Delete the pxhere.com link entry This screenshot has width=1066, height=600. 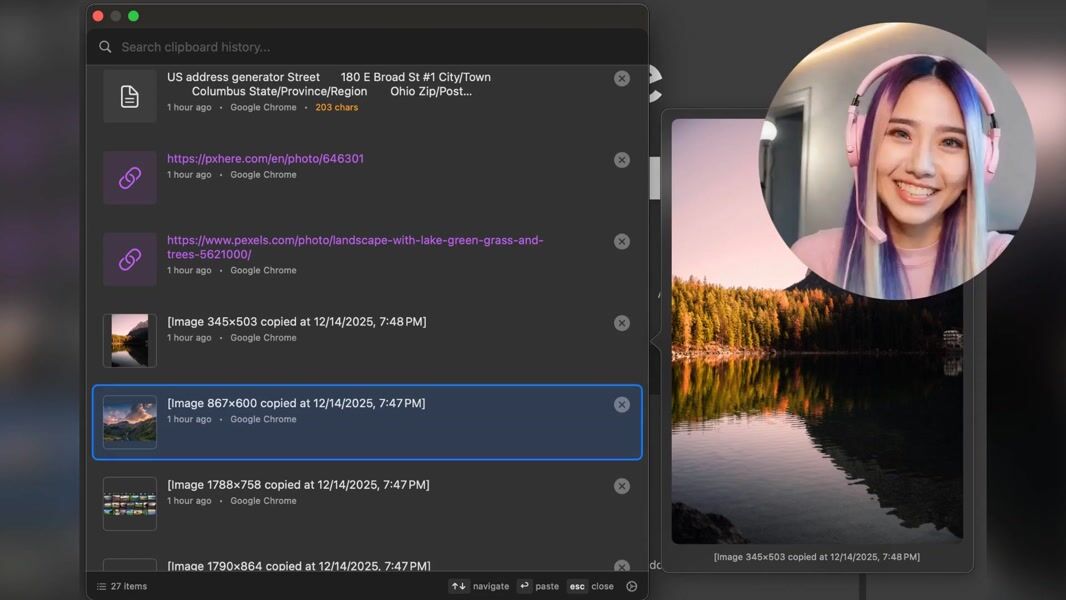pos(621,160)
